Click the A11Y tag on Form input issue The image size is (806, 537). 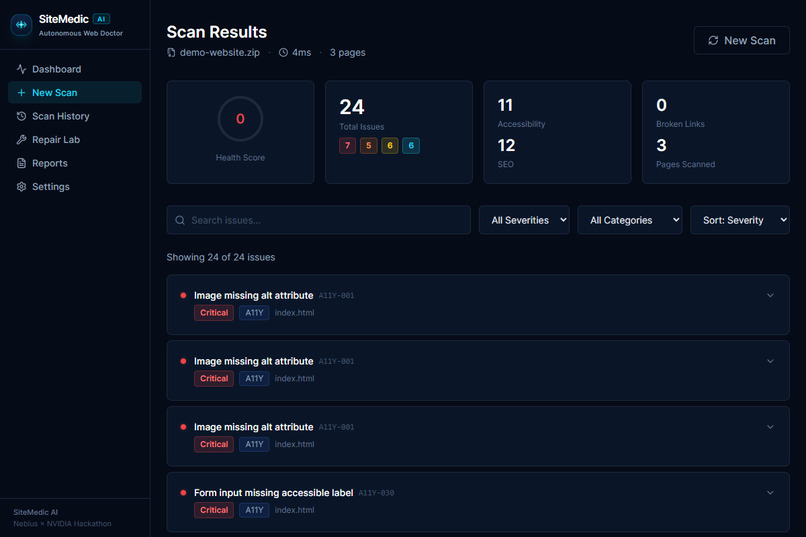coord(254,510)
